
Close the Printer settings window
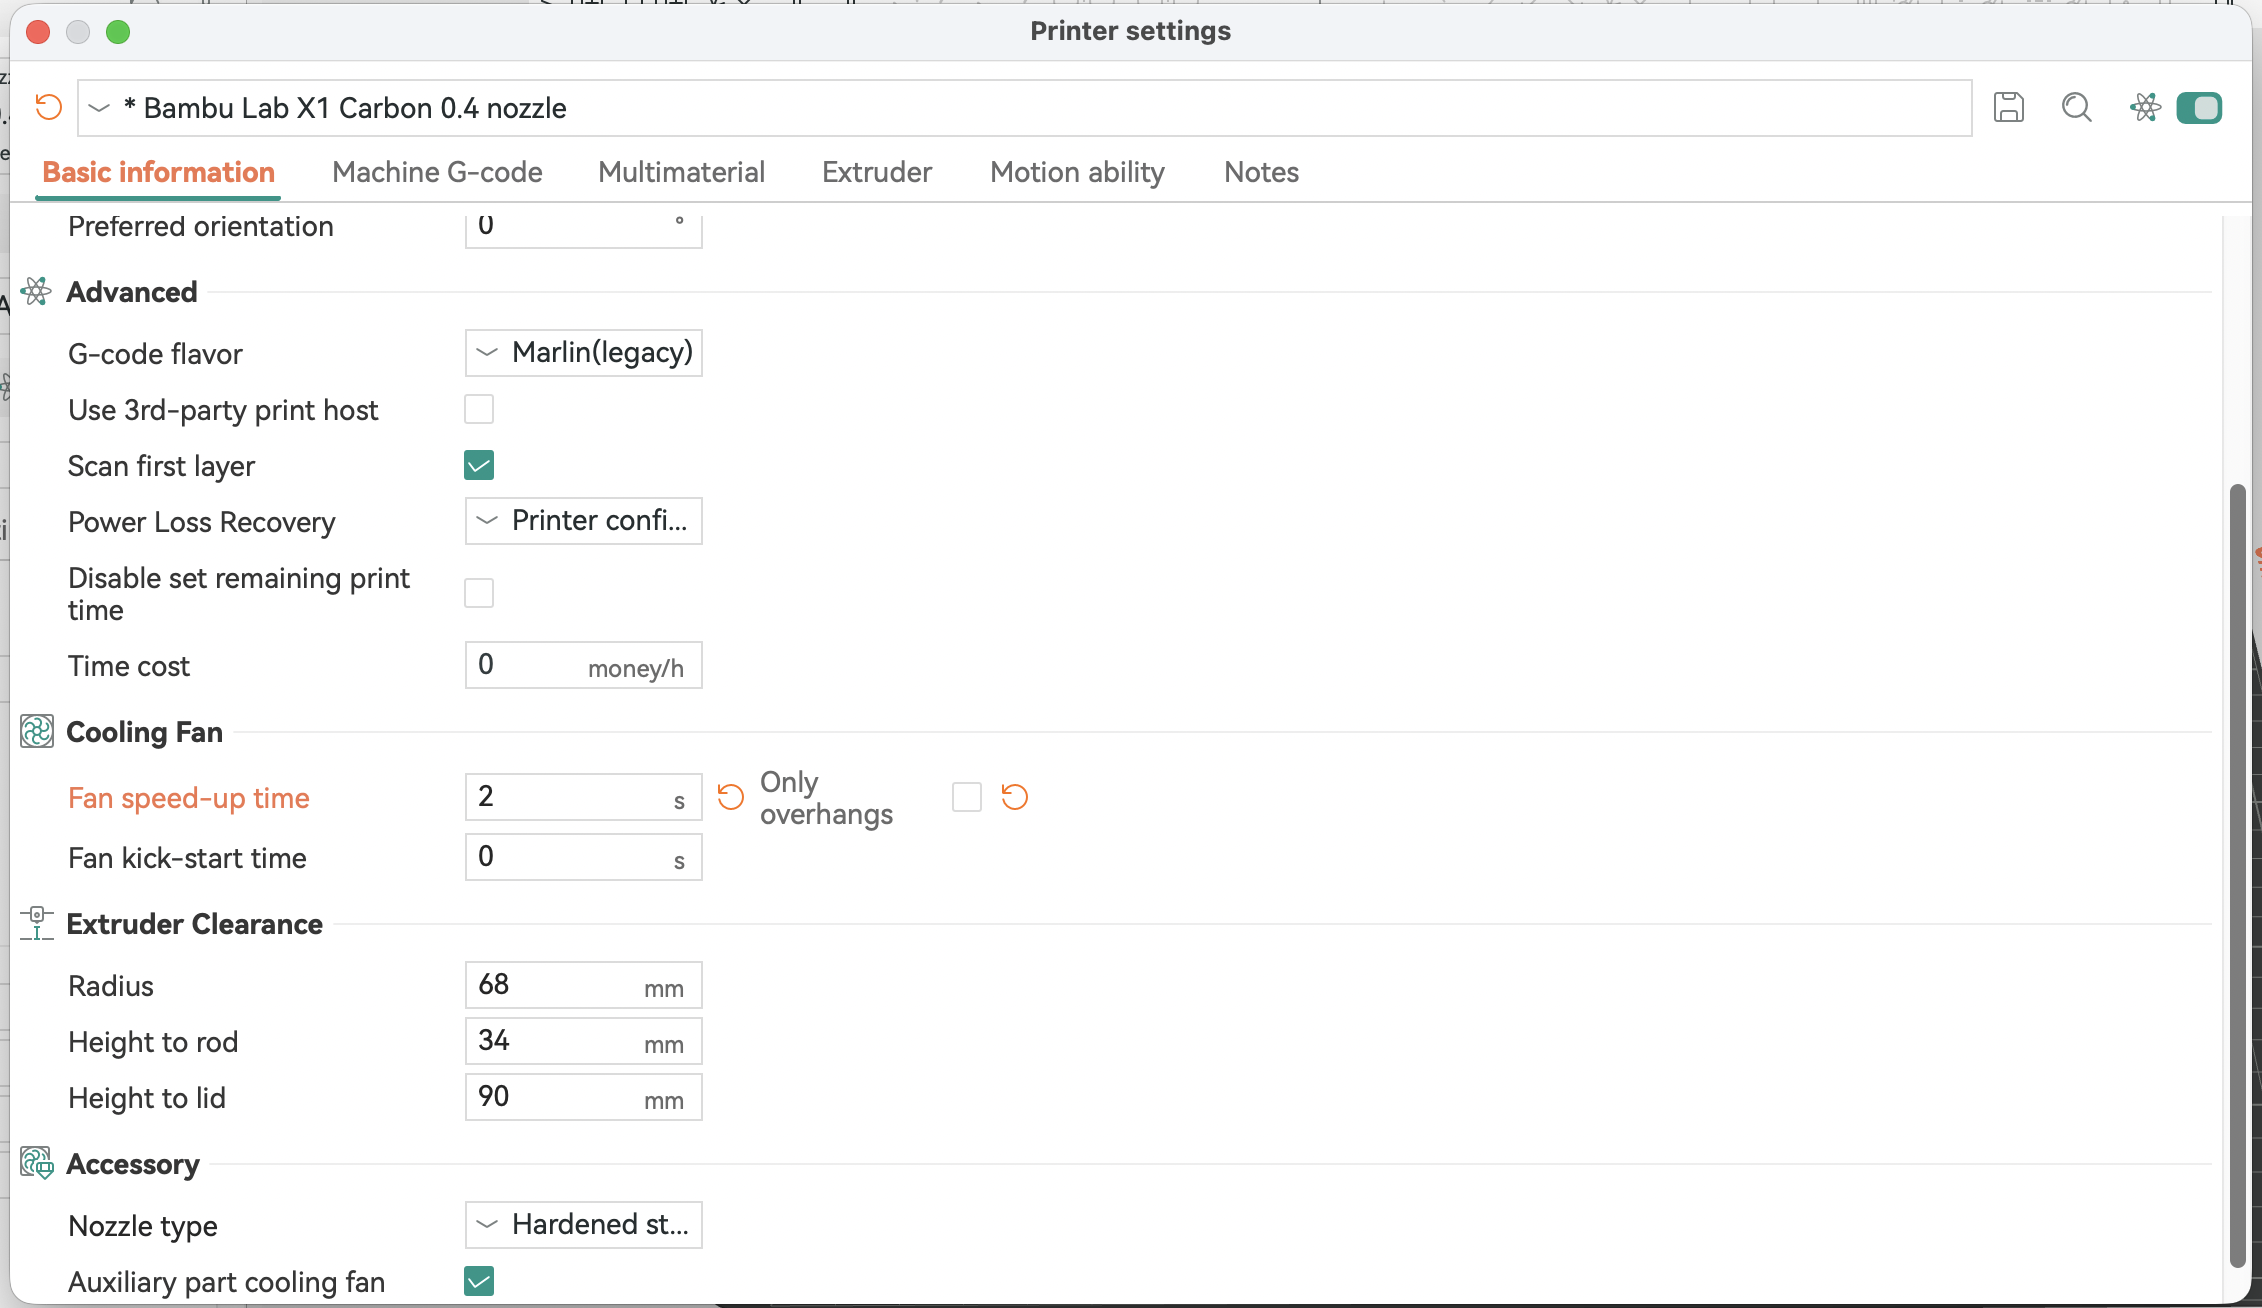click(x=38, y=32)
